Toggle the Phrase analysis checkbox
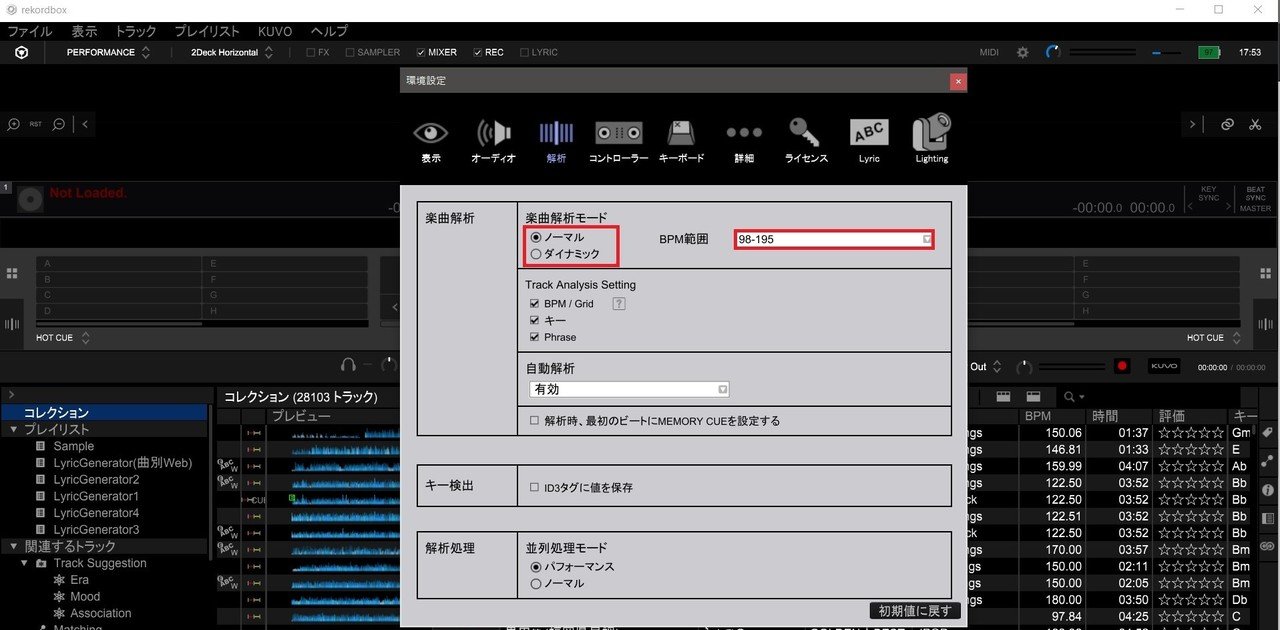 point(535,337)
